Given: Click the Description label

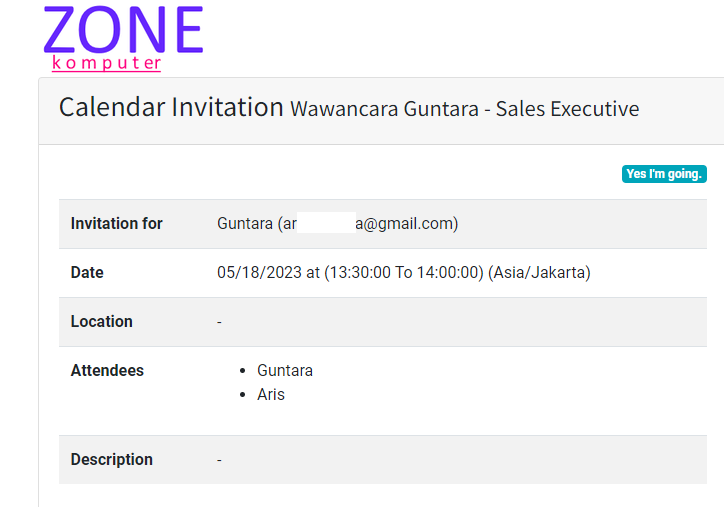Looking at the screenshot, I should click(x=112, y=459).
